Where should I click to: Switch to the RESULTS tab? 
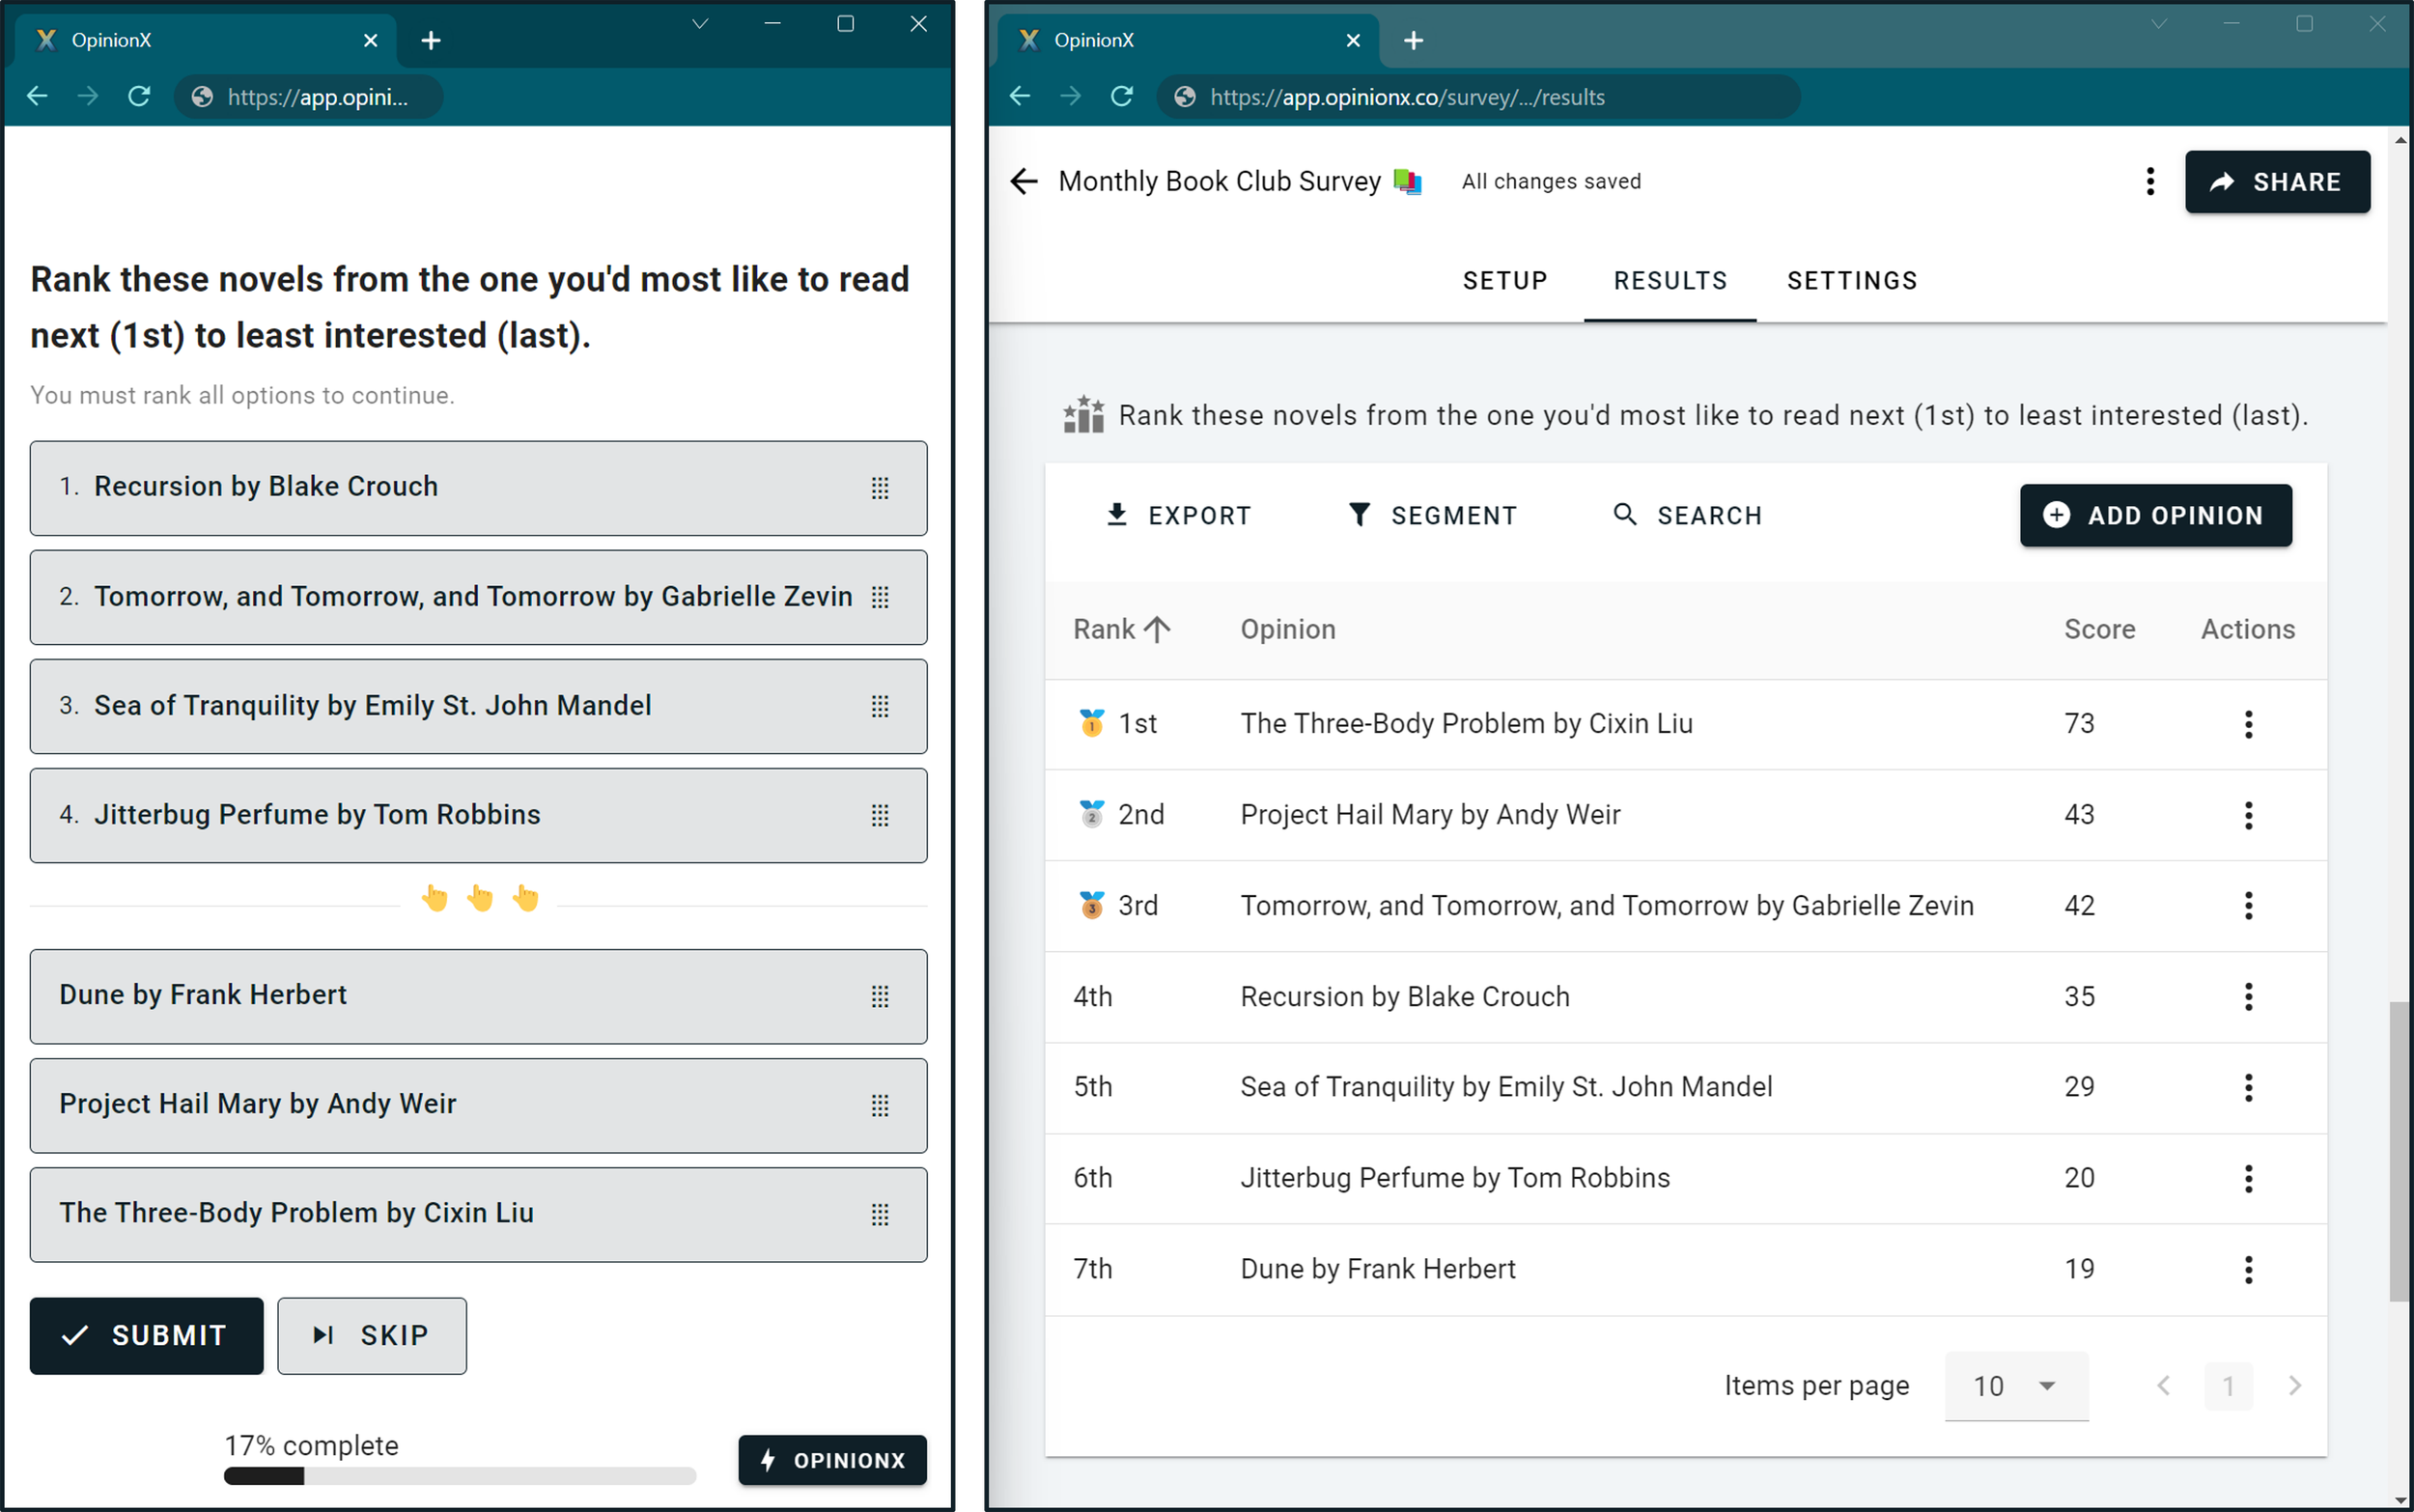click(x=1670, y=281)
